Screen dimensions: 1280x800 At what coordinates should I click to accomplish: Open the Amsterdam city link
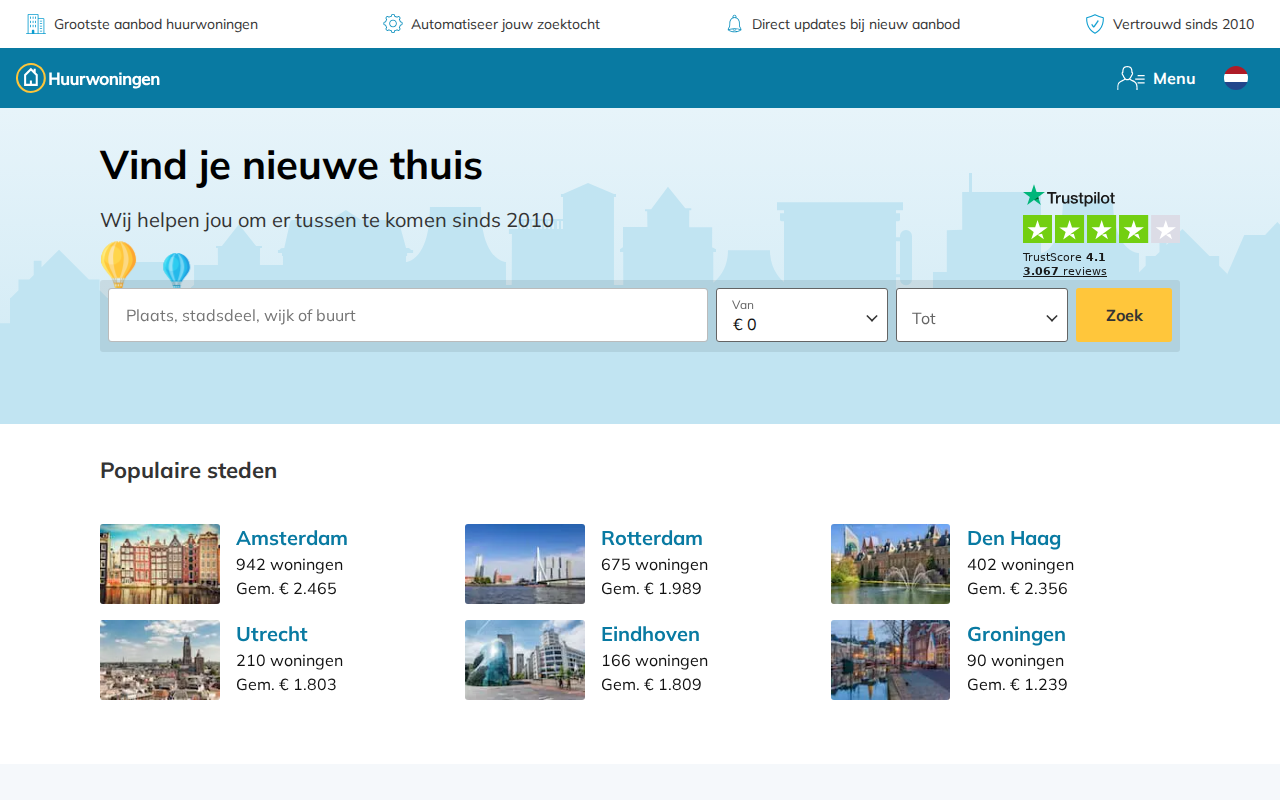click(292, 538)
